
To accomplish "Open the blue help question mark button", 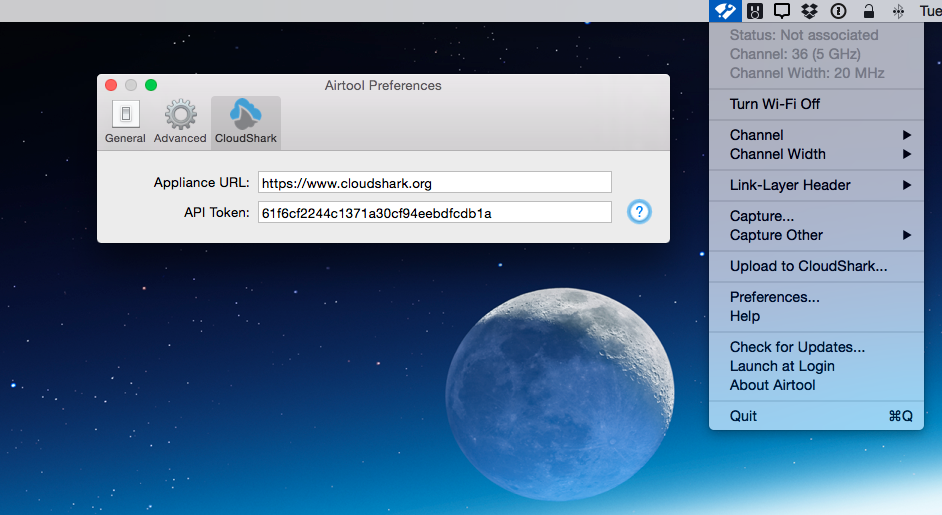I will [x=639, y=212].
